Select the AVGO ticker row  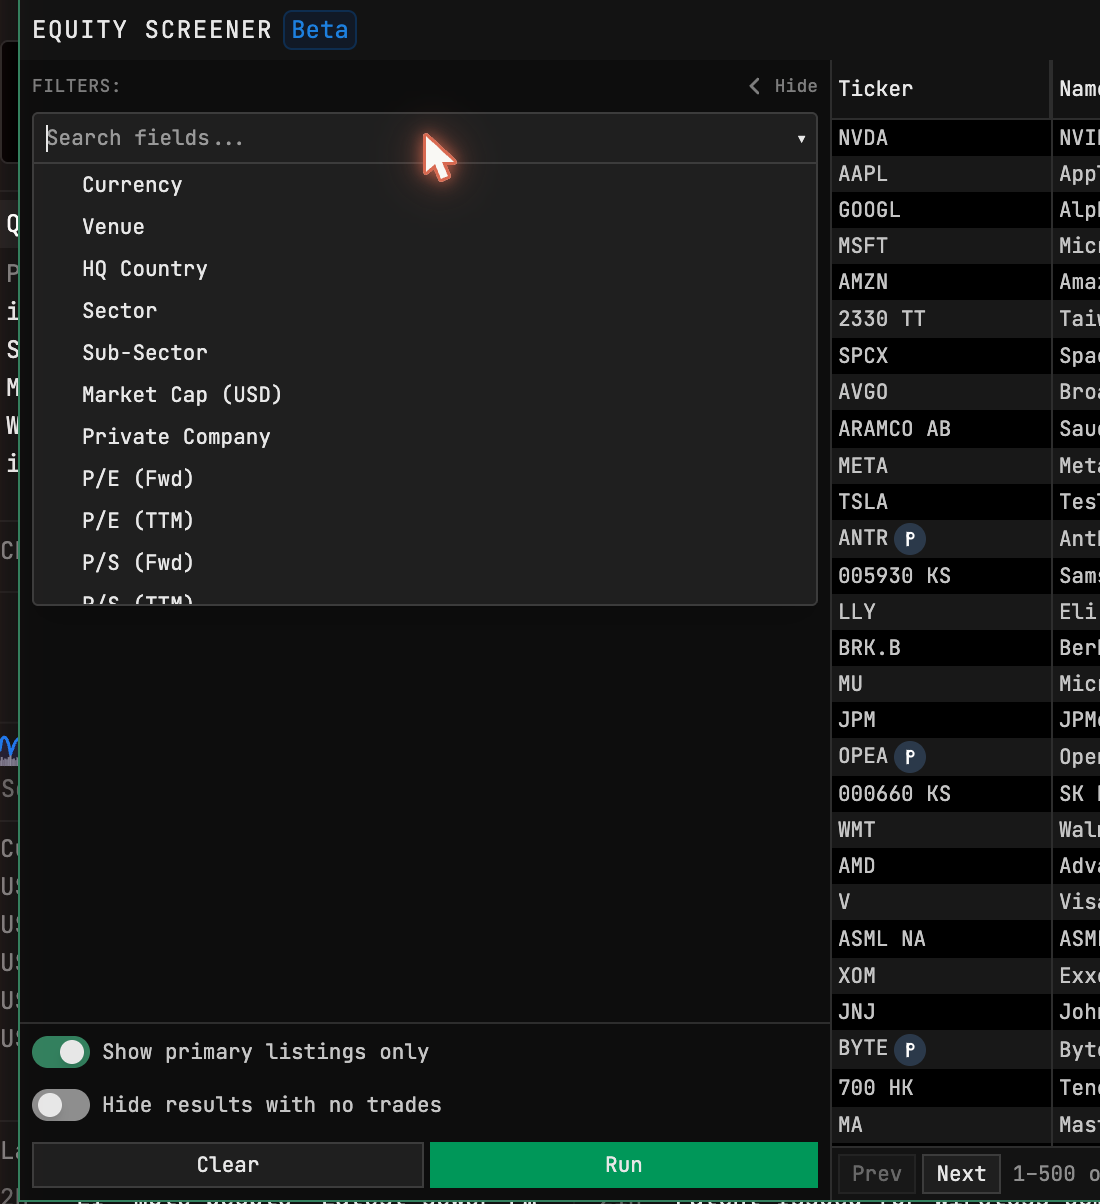pyautogui.click(x=941, y=392)
